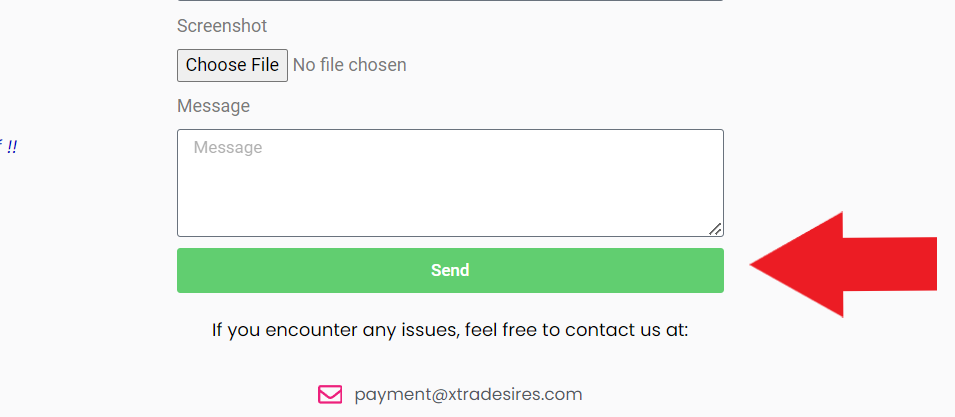The image size is (955, 417).
Task: Click the word "Send" on the button
Action: click(x=450, y=270)
